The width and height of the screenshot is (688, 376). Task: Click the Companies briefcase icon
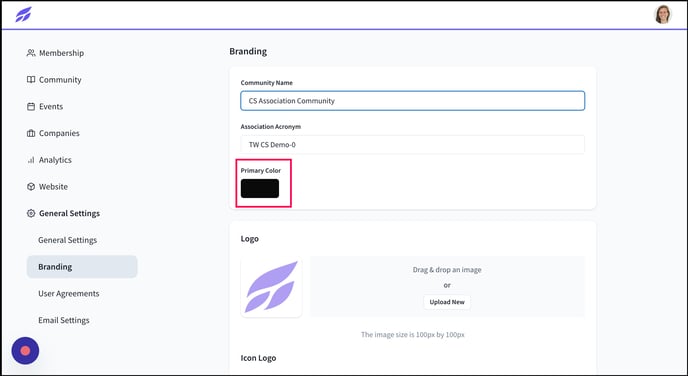point(31,133)
